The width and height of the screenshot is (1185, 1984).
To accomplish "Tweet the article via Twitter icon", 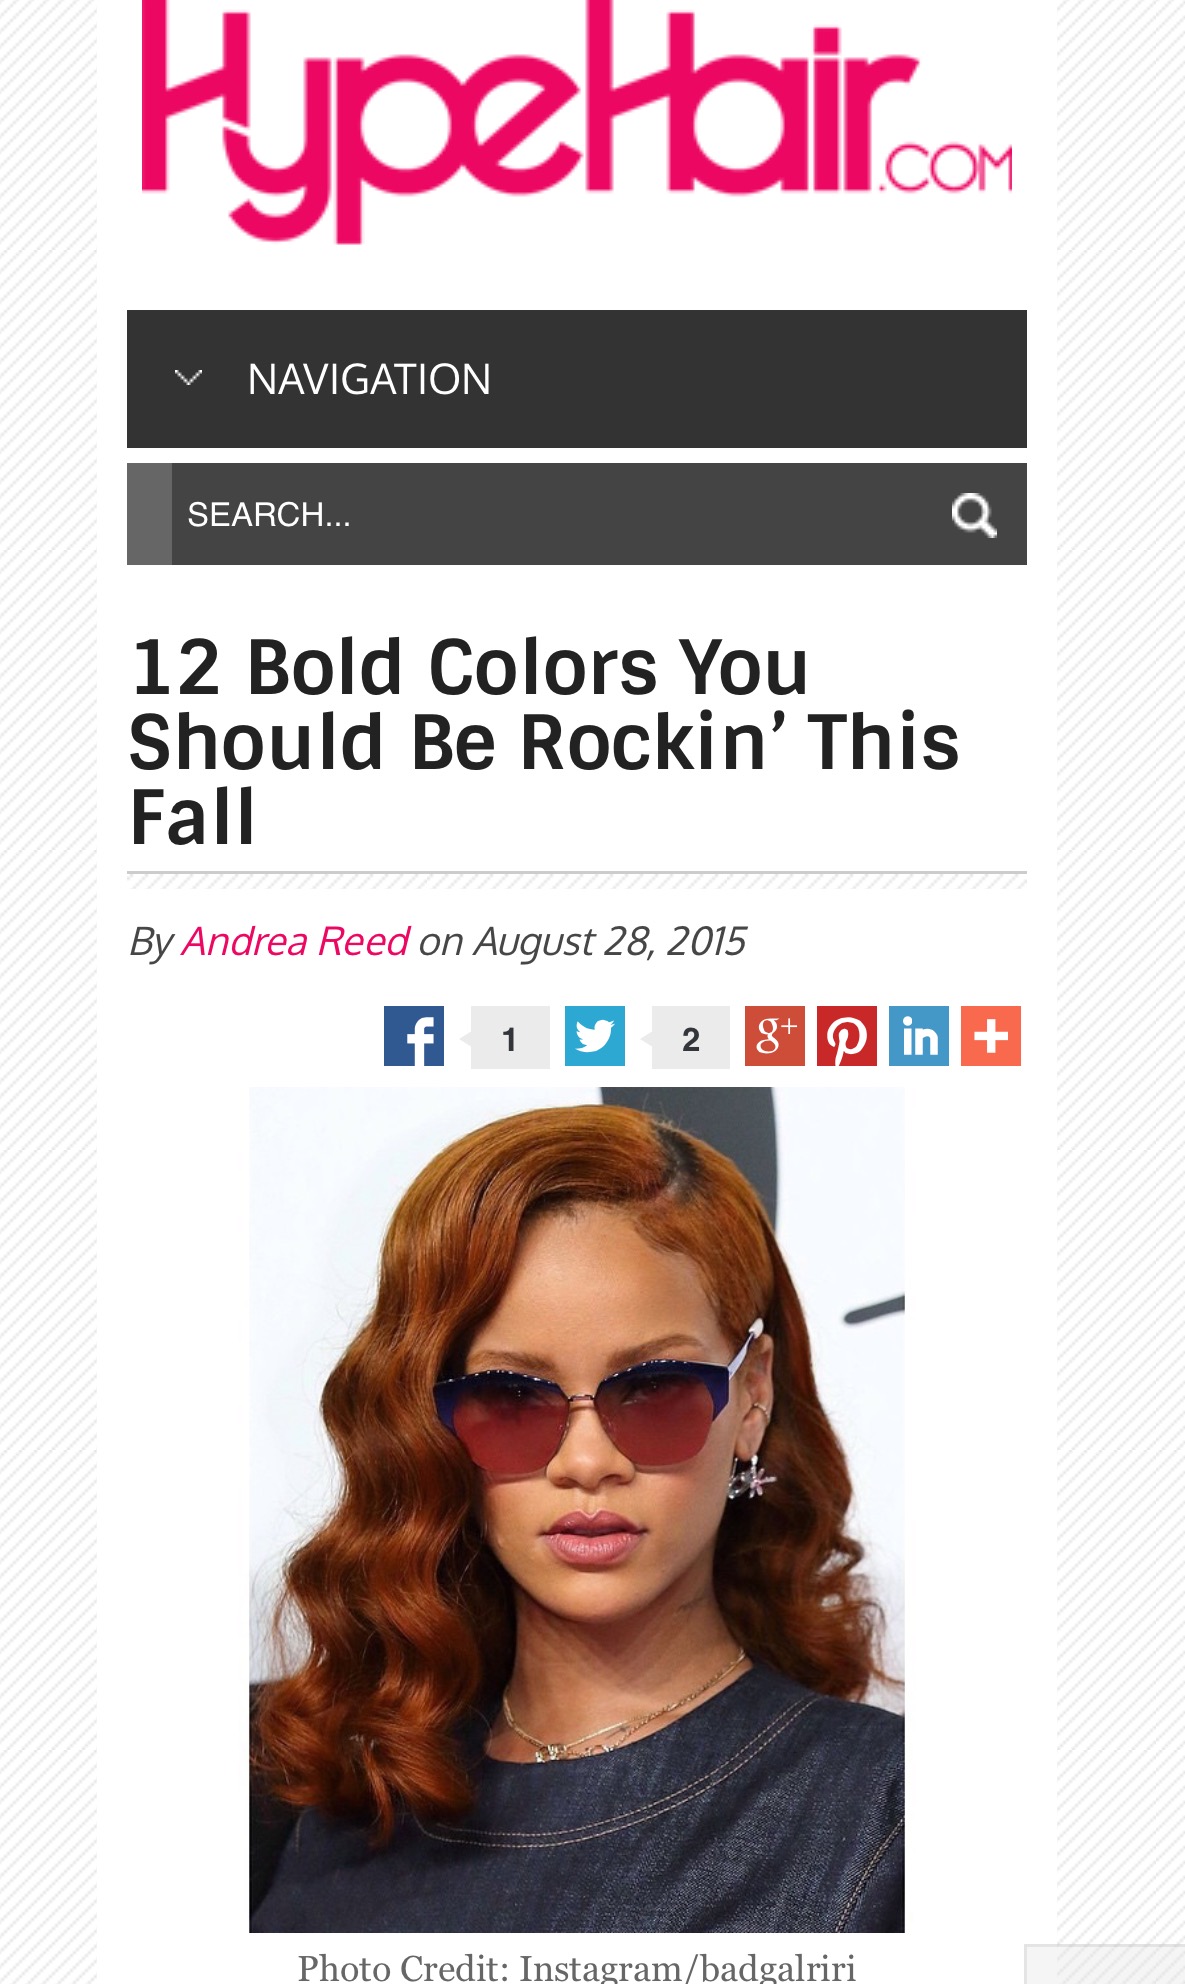I will (x=595, y=1036).
